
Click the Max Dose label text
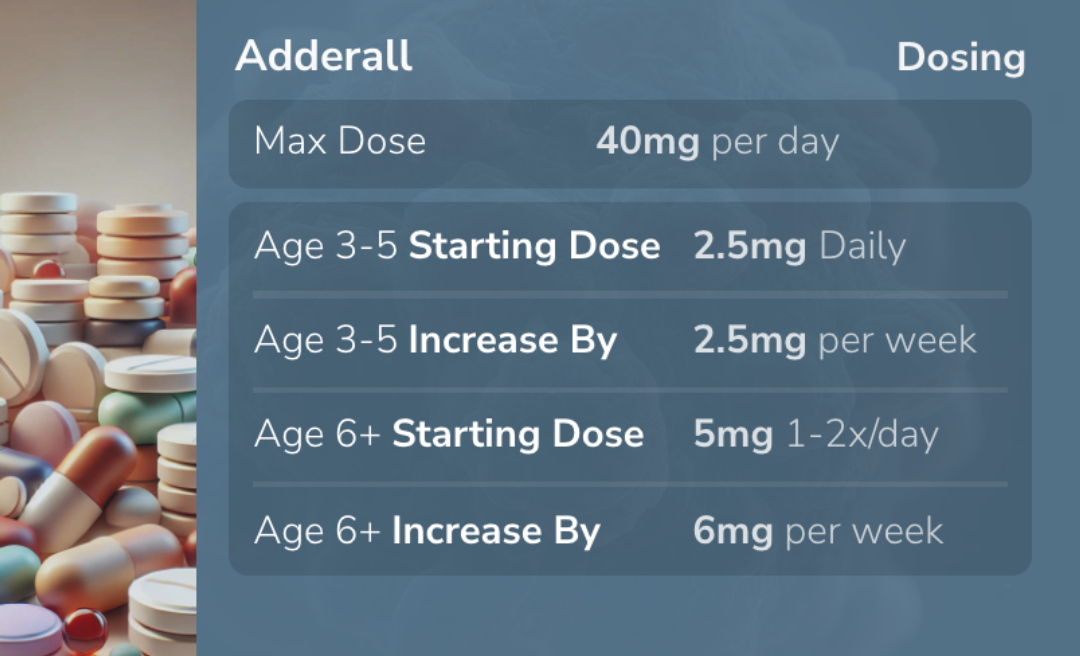click(340, 141)
